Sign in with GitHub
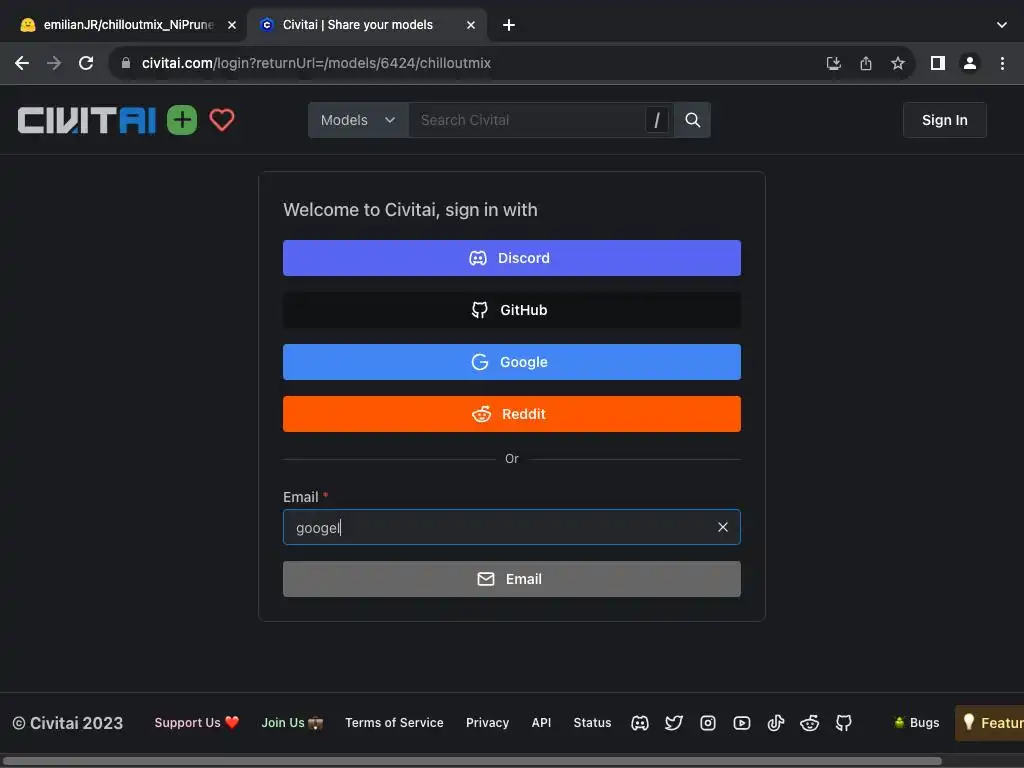The width and height of the screenshot is (1024, 768). point(512,310)
